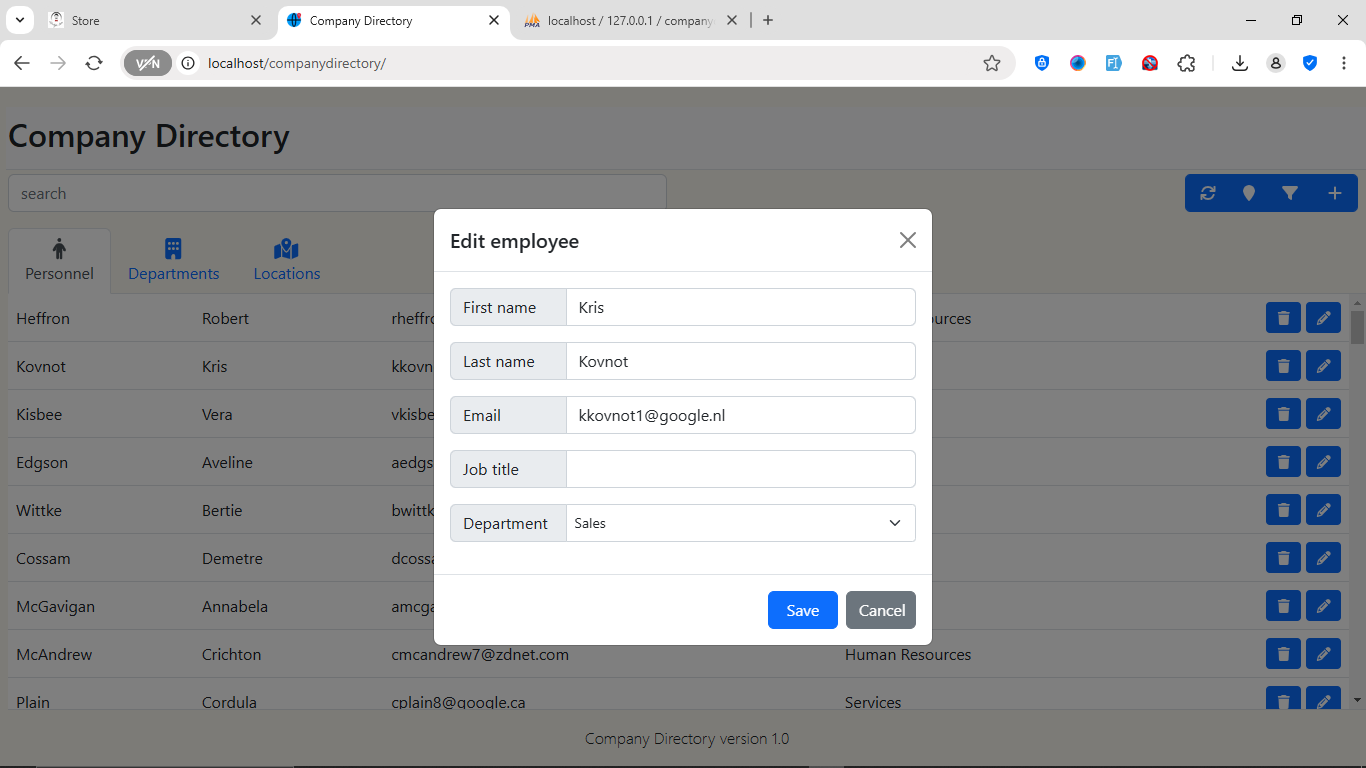Expand the tab search chevron in the browser
The height and width of the screenshot is (768, 1366).
pyautogui.click(x=19, y=20)
